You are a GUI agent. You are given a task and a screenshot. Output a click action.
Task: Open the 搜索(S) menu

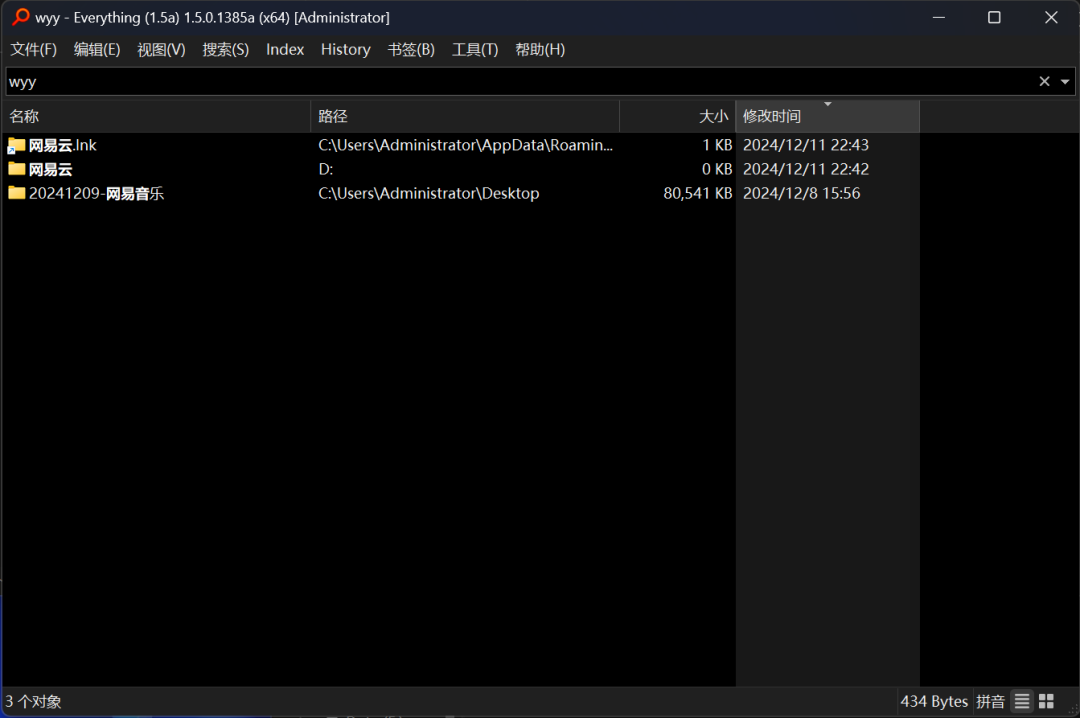pos(225,50)
